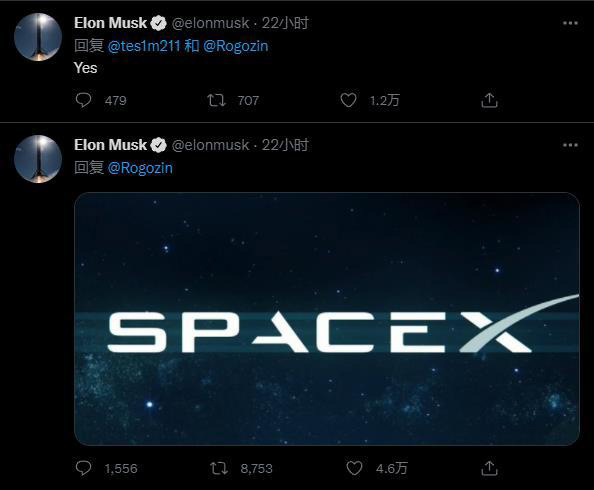Open second tweet's 22小时 timestamp

(285, 145)
